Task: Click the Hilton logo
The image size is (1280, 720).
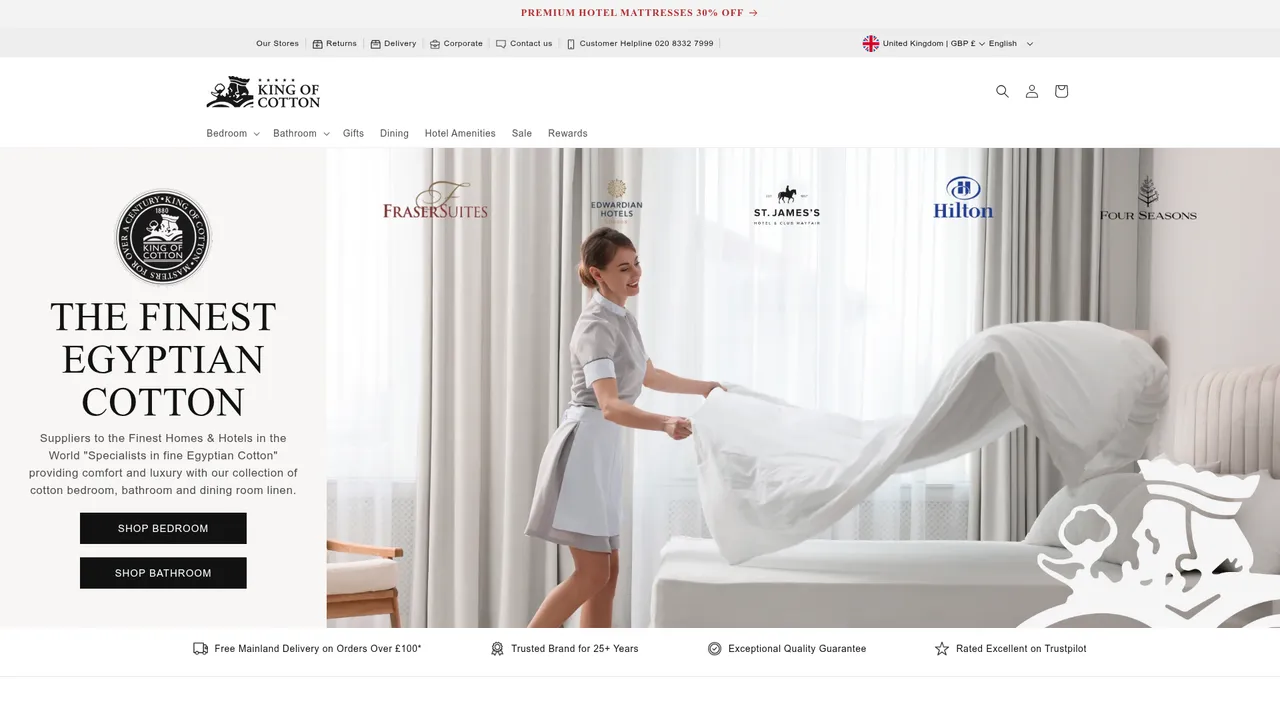Action: click(963, 198)
